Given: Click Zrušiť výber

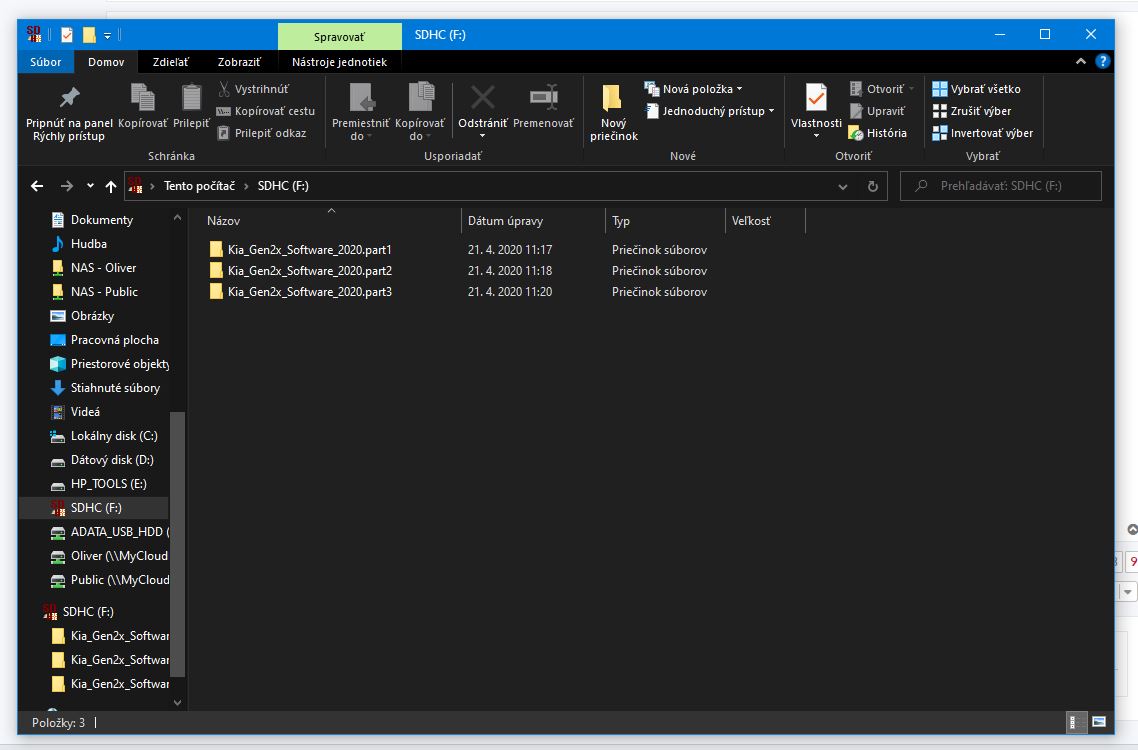Looking at the screenshot, I should 971,111.
